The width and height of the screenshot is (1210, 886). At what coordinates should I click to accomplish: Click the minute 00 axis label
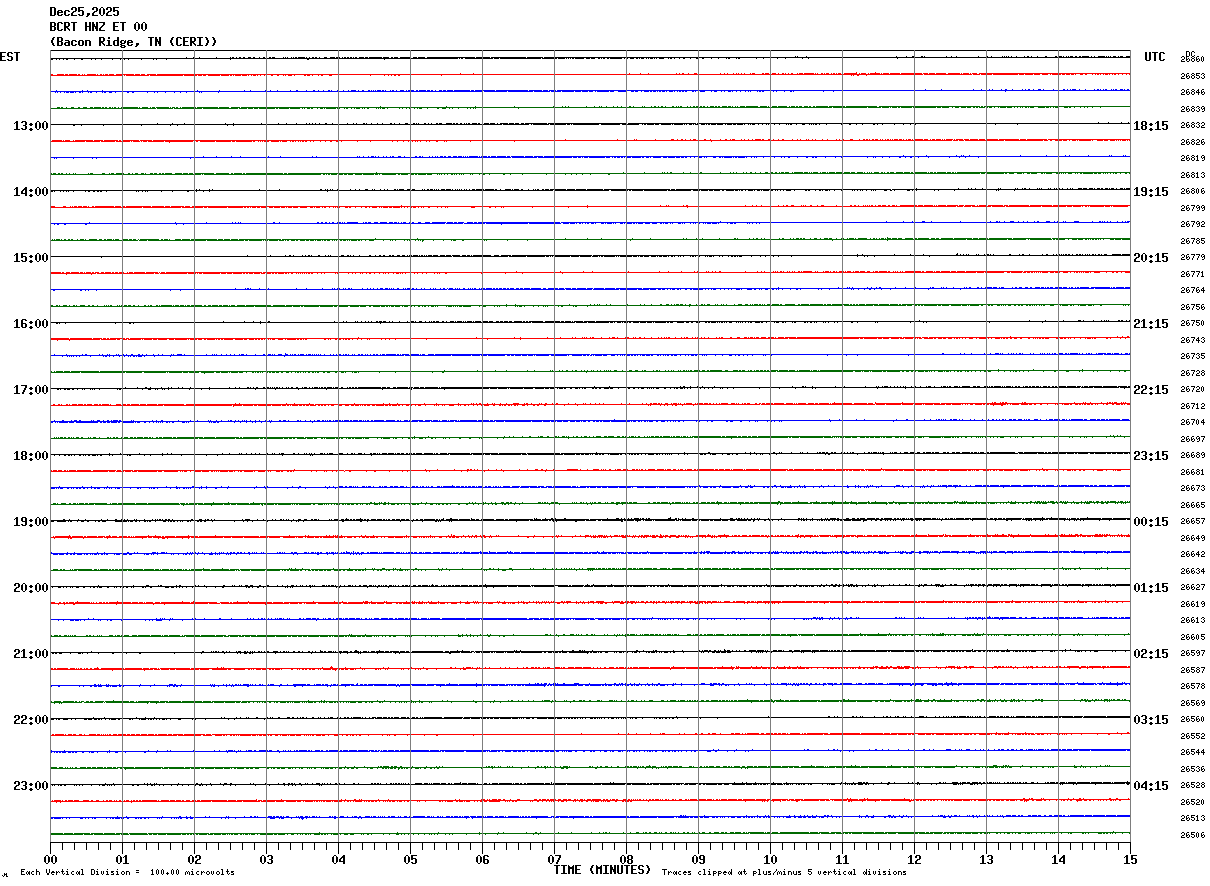point(51,859)
